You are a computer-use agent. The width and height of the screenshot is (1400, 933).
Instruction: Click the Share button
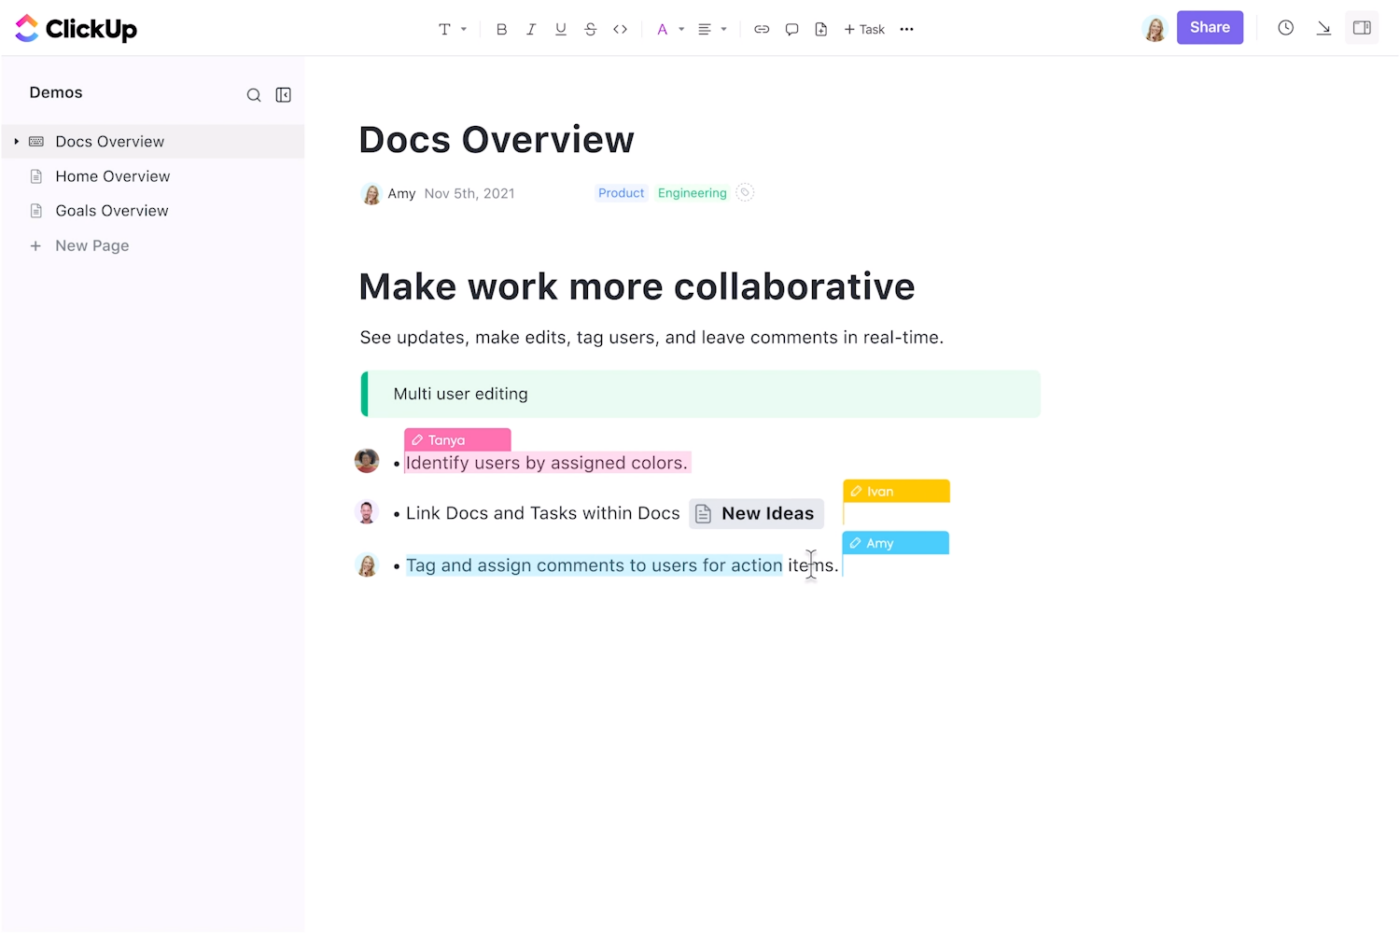point(1209,27)
